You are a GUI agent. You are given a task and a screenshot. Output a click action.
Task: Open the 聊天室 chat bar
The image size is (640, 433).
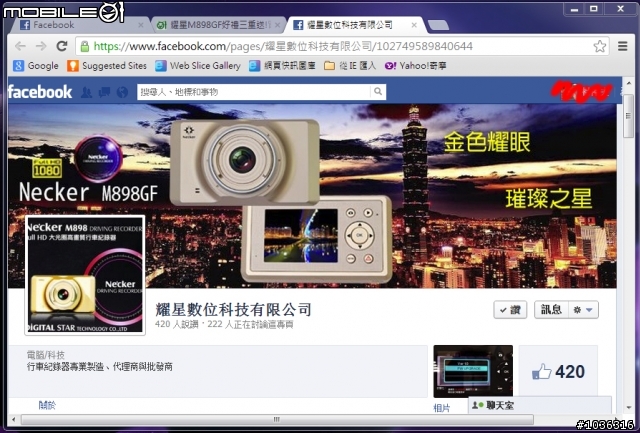[x=540, y=406]
